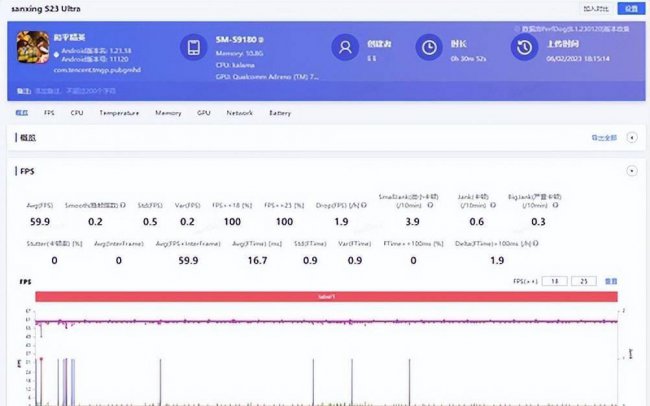This screenshot has height=406, width=650.
Task: Click the Std(FPS) value 0.5
Action: [150, 222]
